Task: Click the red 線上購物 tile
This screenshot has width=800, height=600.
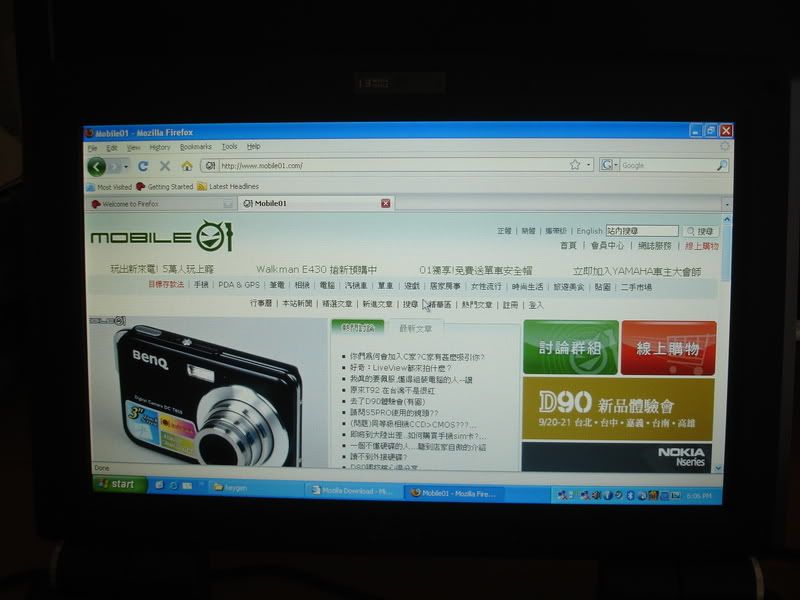Action: point(668,348)
